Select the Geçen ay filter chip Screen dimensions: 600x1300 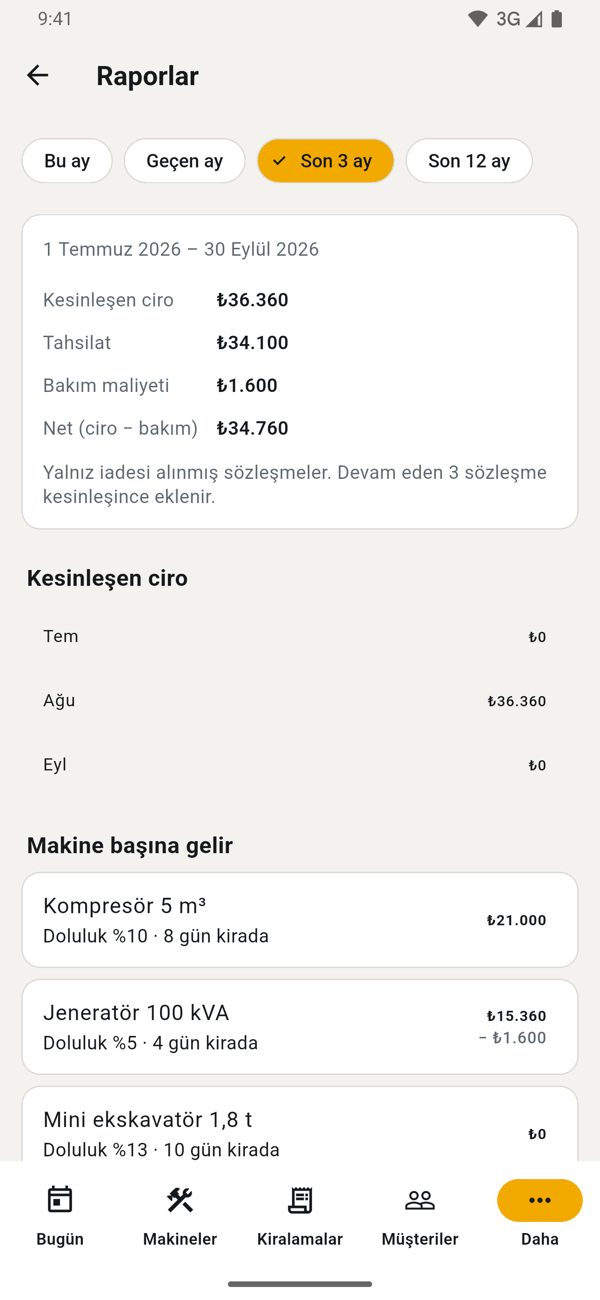(x=185, y=161)
